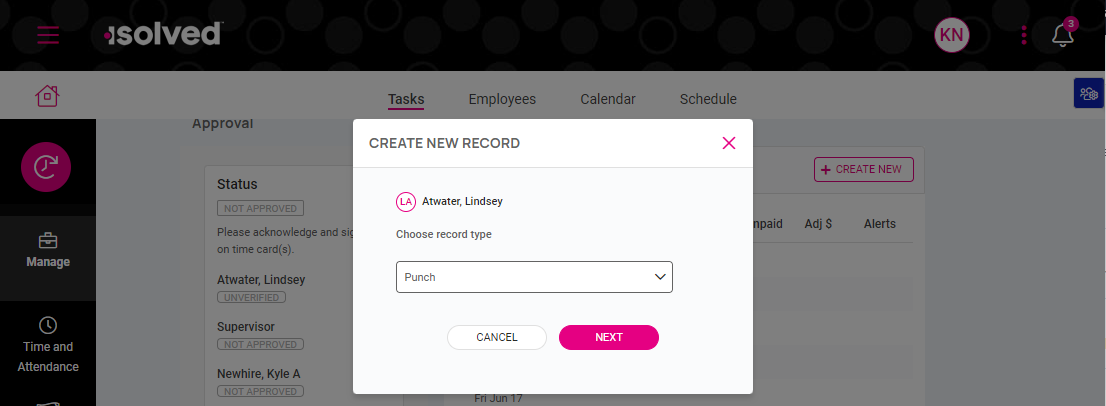Select the Tasks tab
1106x406 pixels.
(406, 99)
